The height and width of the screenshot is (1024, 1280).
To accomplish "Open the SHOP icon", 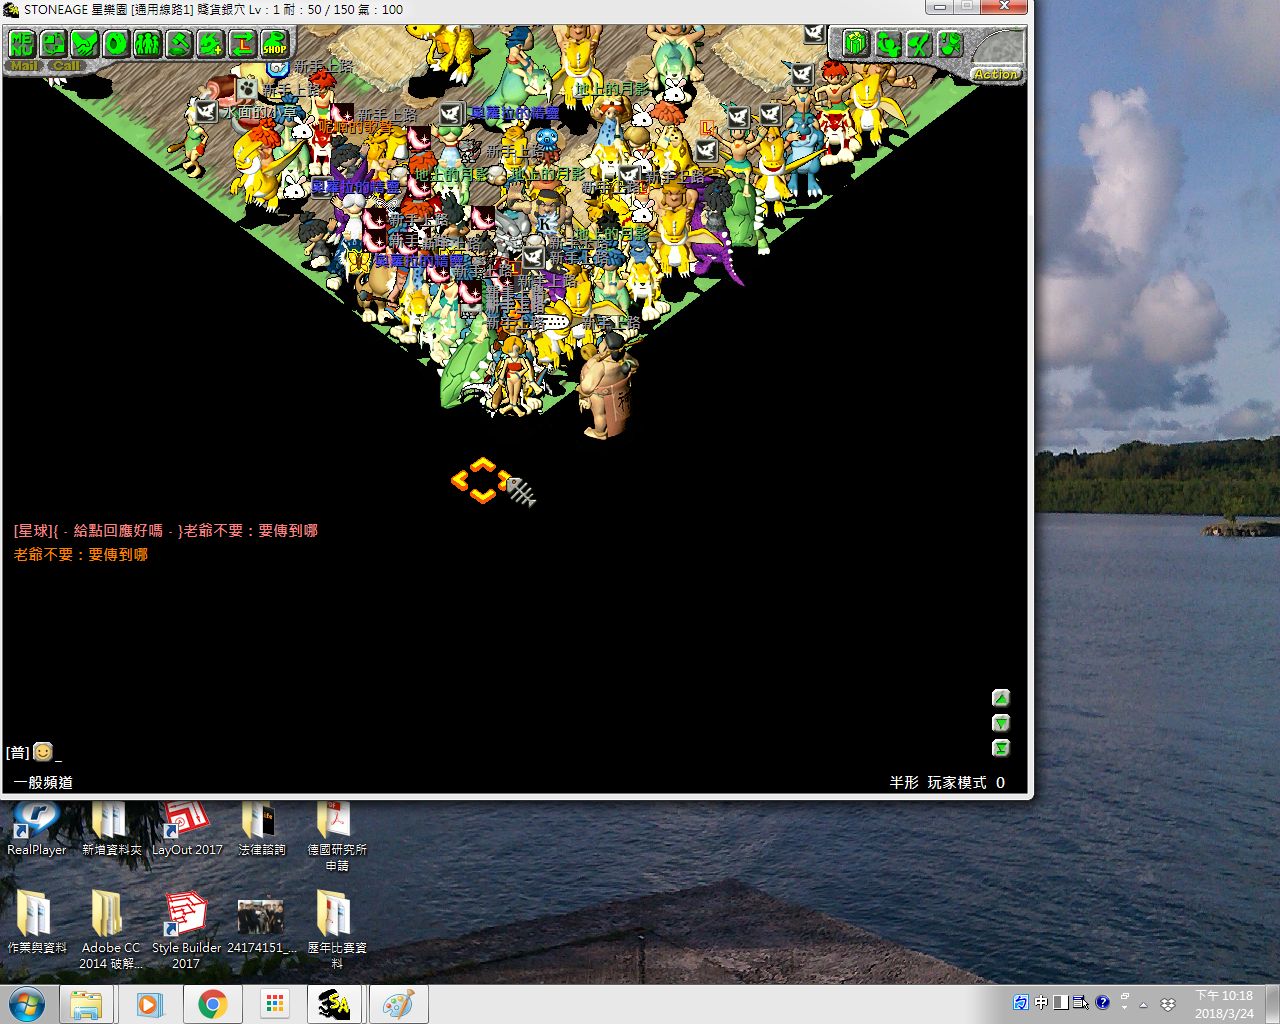I will (274, 43).
